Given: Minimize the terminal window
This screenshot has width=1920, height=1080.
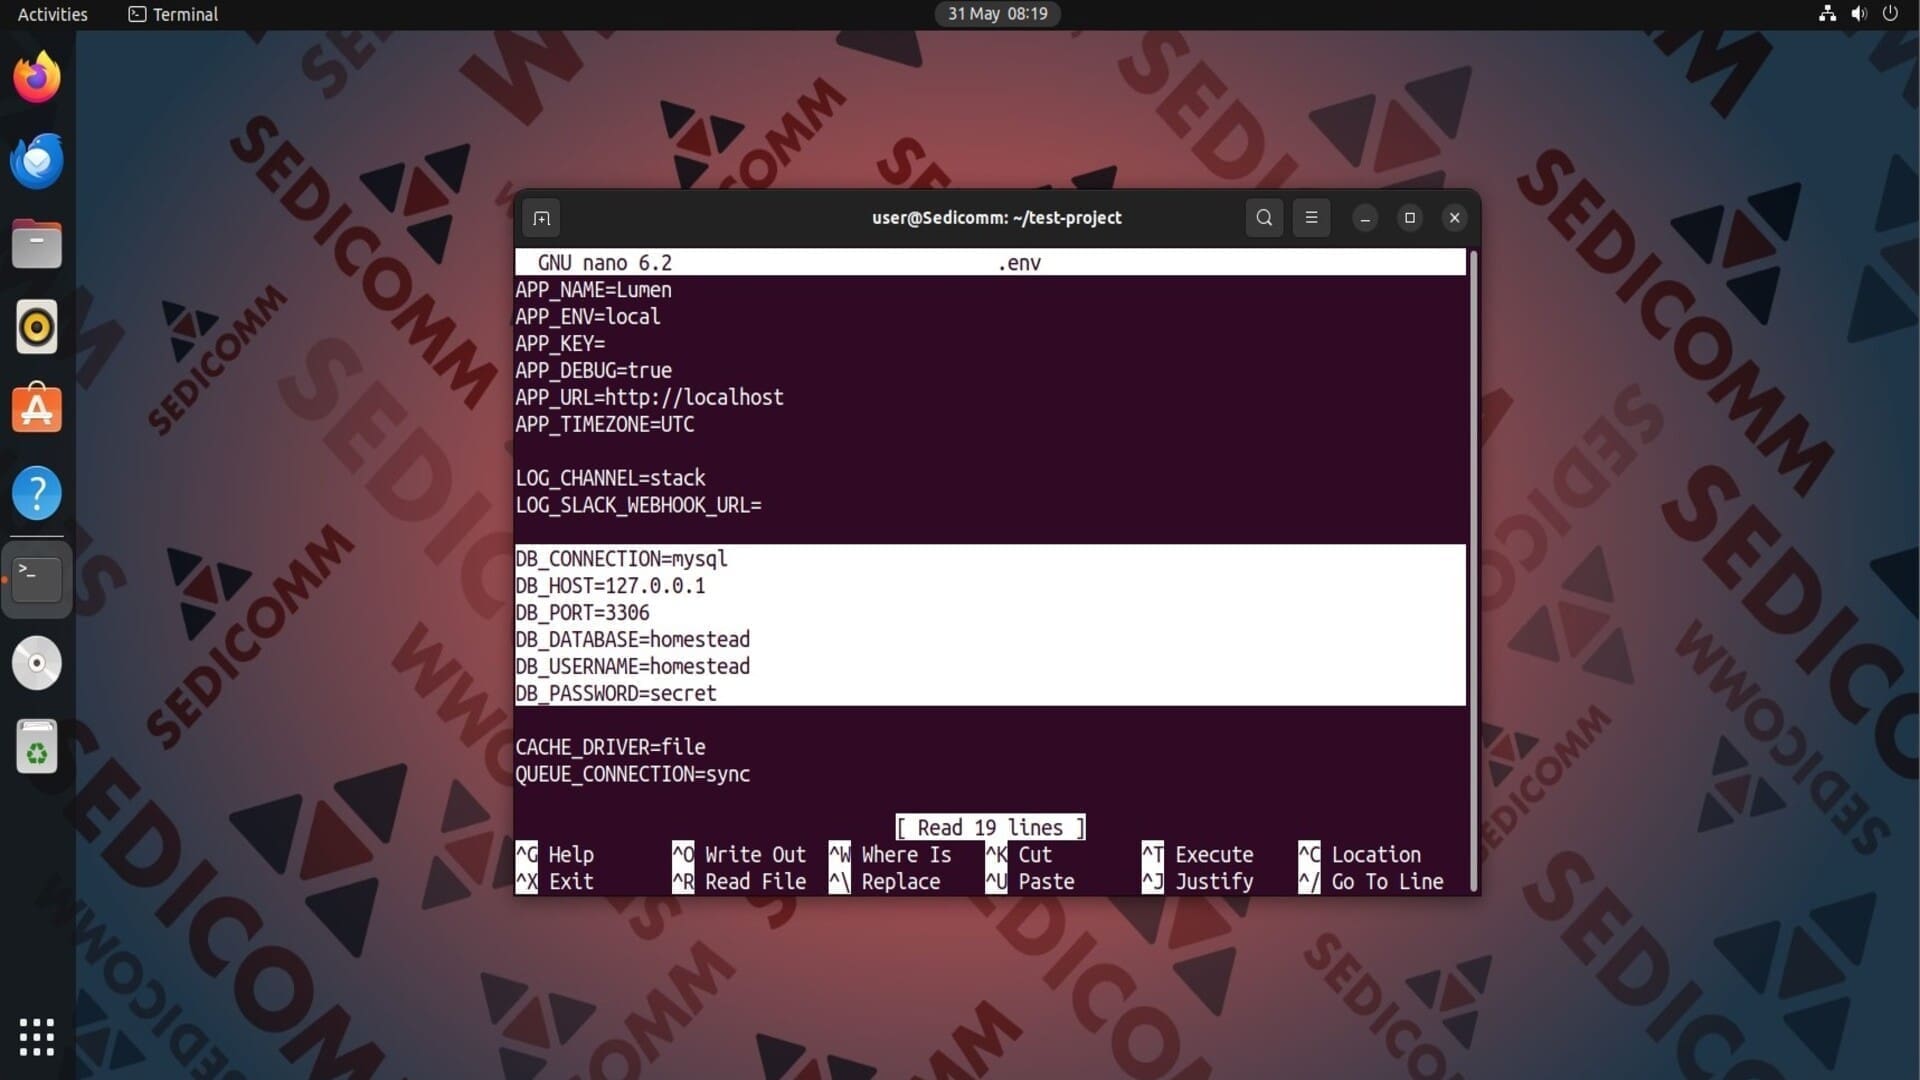Looking at the screenshot, I should (1365, 218).
